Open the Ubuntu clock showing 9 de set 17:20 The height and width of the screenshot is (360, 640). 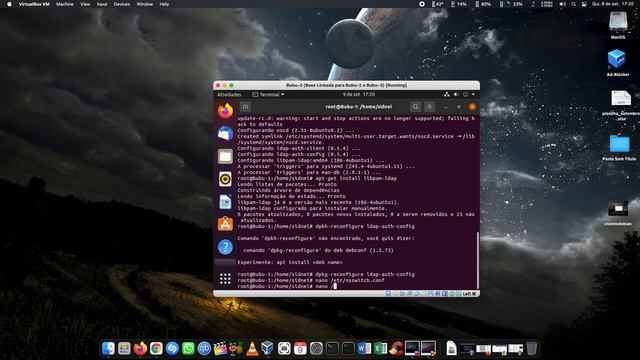(358, 94)
